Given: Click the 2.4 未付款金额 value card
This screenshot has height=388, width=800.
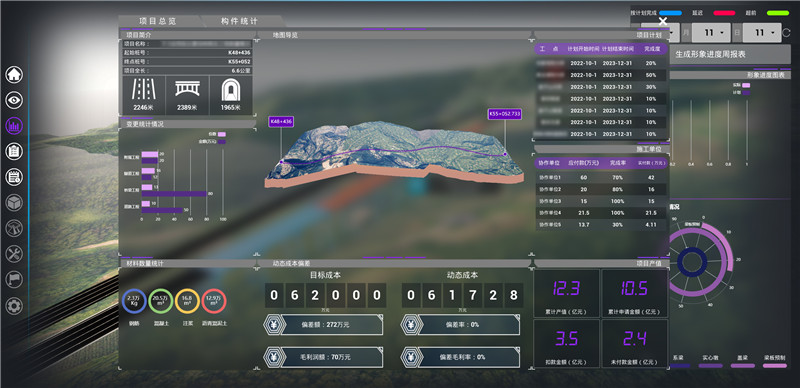Looking at the screenshot, I should point(634,343).
